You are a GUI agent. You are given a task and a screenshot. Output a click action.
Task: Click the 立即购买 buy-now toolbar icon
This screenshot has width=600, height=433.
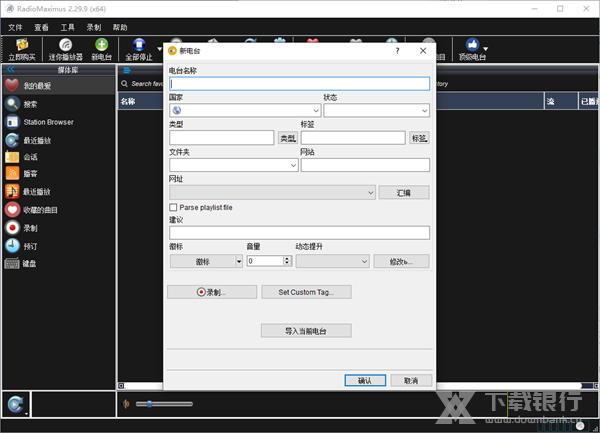coord(22,49)
